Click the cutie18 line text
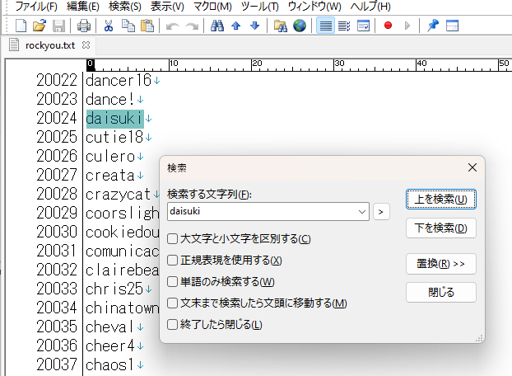 114,137
